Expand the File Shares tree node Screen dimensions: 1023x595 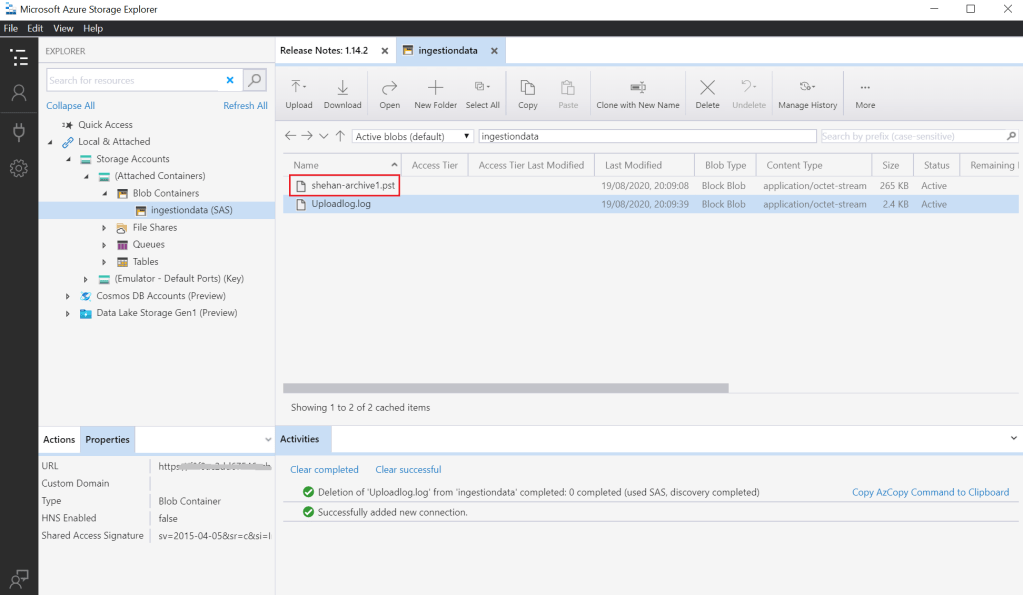pos(104,228)
